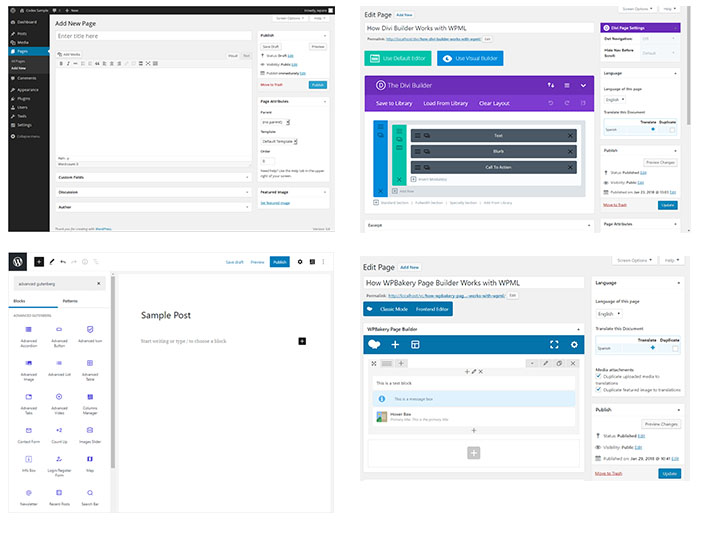This screenshot has height=549, width=705.
Task: Click the Enter title here field
Action: [153, 36]
